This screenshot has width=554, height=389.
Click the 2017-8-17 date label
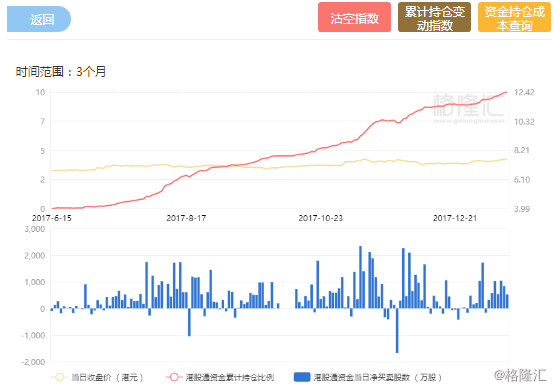tap(186, 218)
